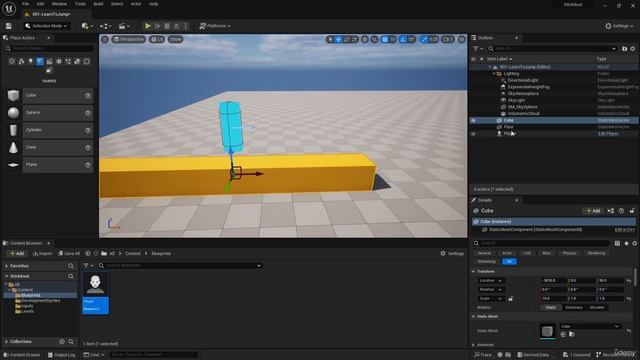Open editor Settings at top right
Viewport: 640px width, 360px height.
click(619, 26)
